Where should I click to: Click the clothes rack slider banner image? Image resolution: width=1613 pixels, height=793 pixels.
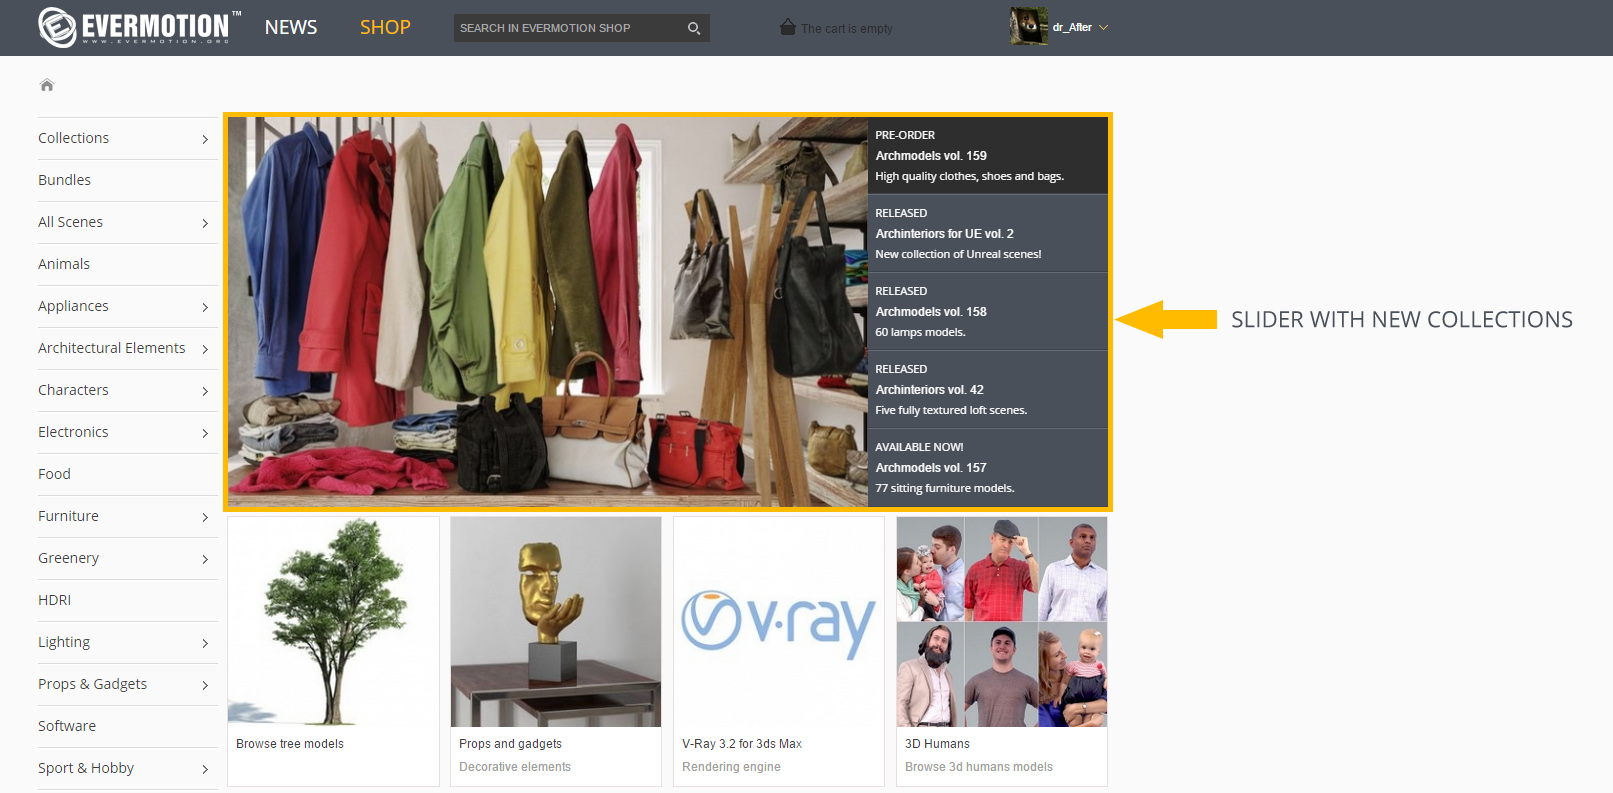coord(547,312)
